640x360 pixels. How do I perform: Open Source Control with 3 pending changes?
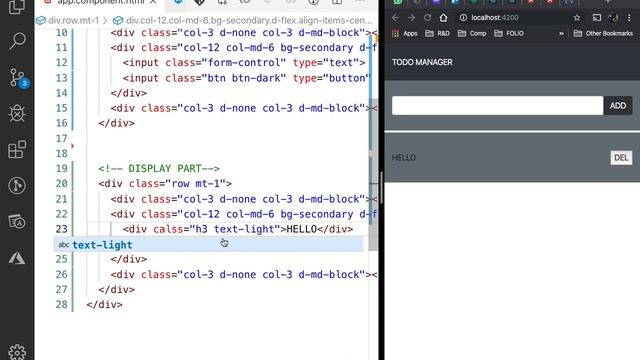pyautogui.click(x=18, y=78)
